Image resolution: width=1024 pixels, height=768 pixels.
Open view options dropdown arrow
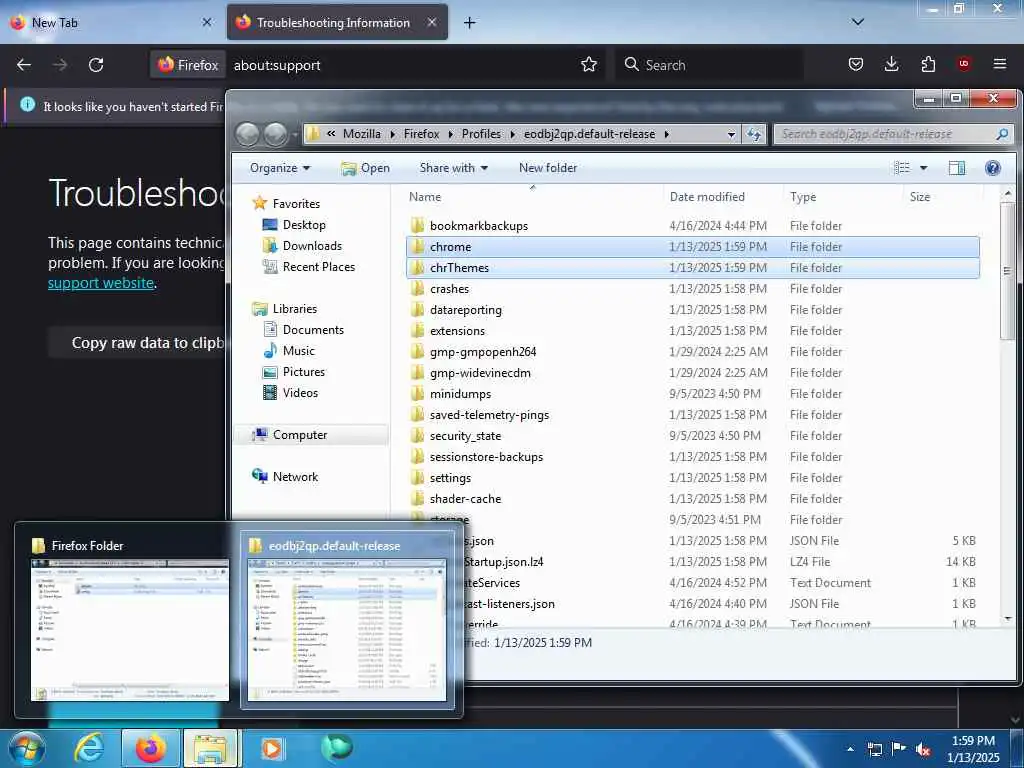coord(923,168)
